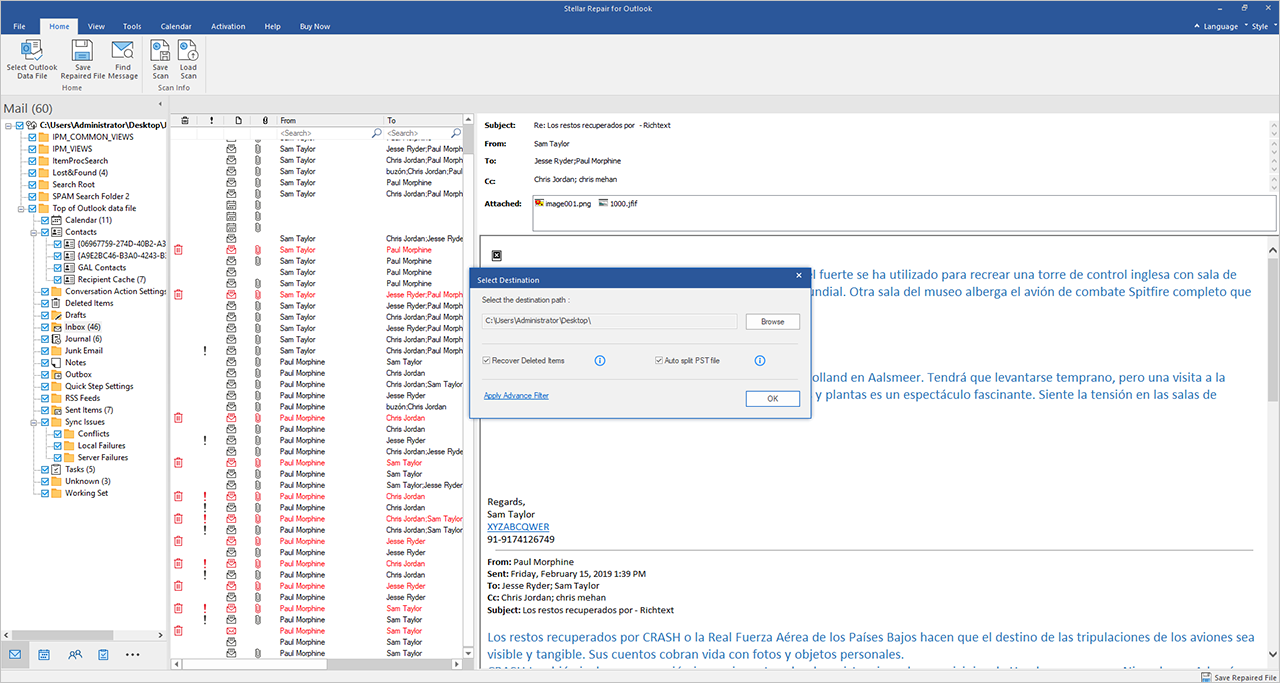The image size is (1280, 683).
Task: Click magnifier icon in To search box
Action: tap(456, 132)
